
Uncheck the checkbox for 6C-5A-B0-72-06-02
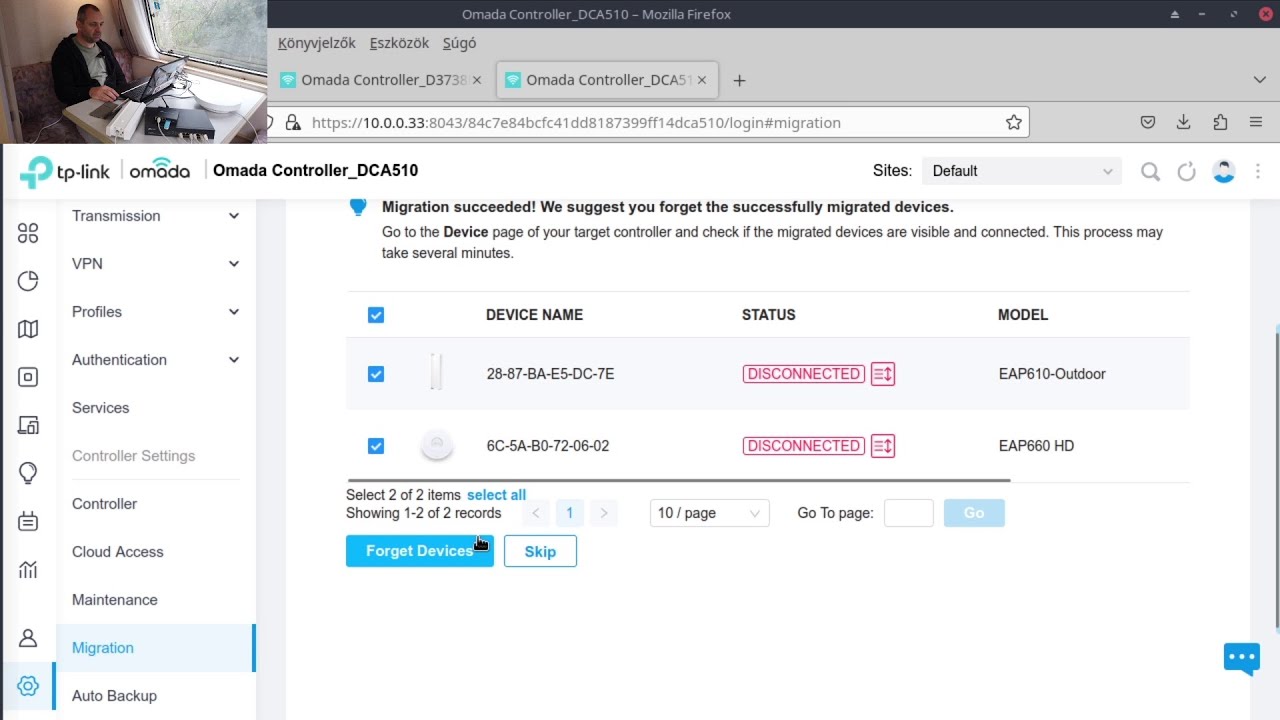[x=376, y=446]
